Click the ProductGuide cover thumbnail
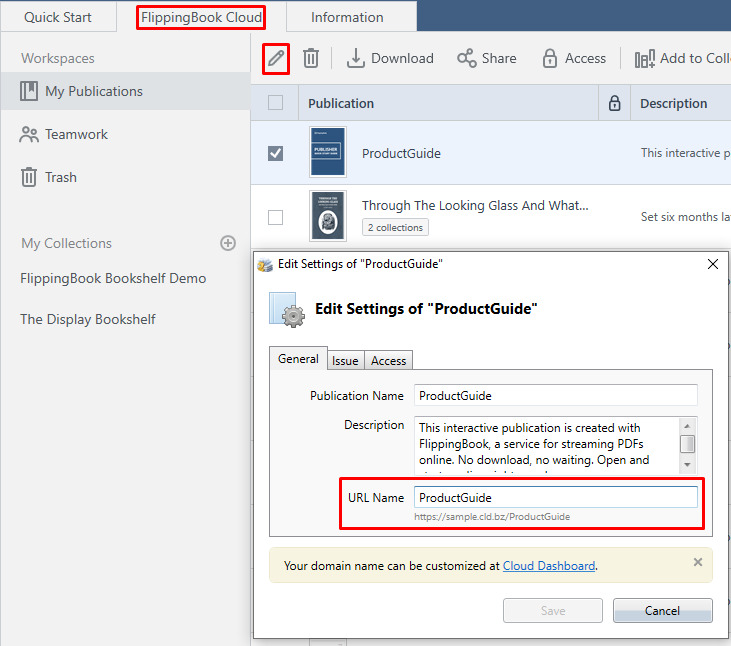This screenshot has width=731, height=646. pyautogui.click(x=328, y=152)
